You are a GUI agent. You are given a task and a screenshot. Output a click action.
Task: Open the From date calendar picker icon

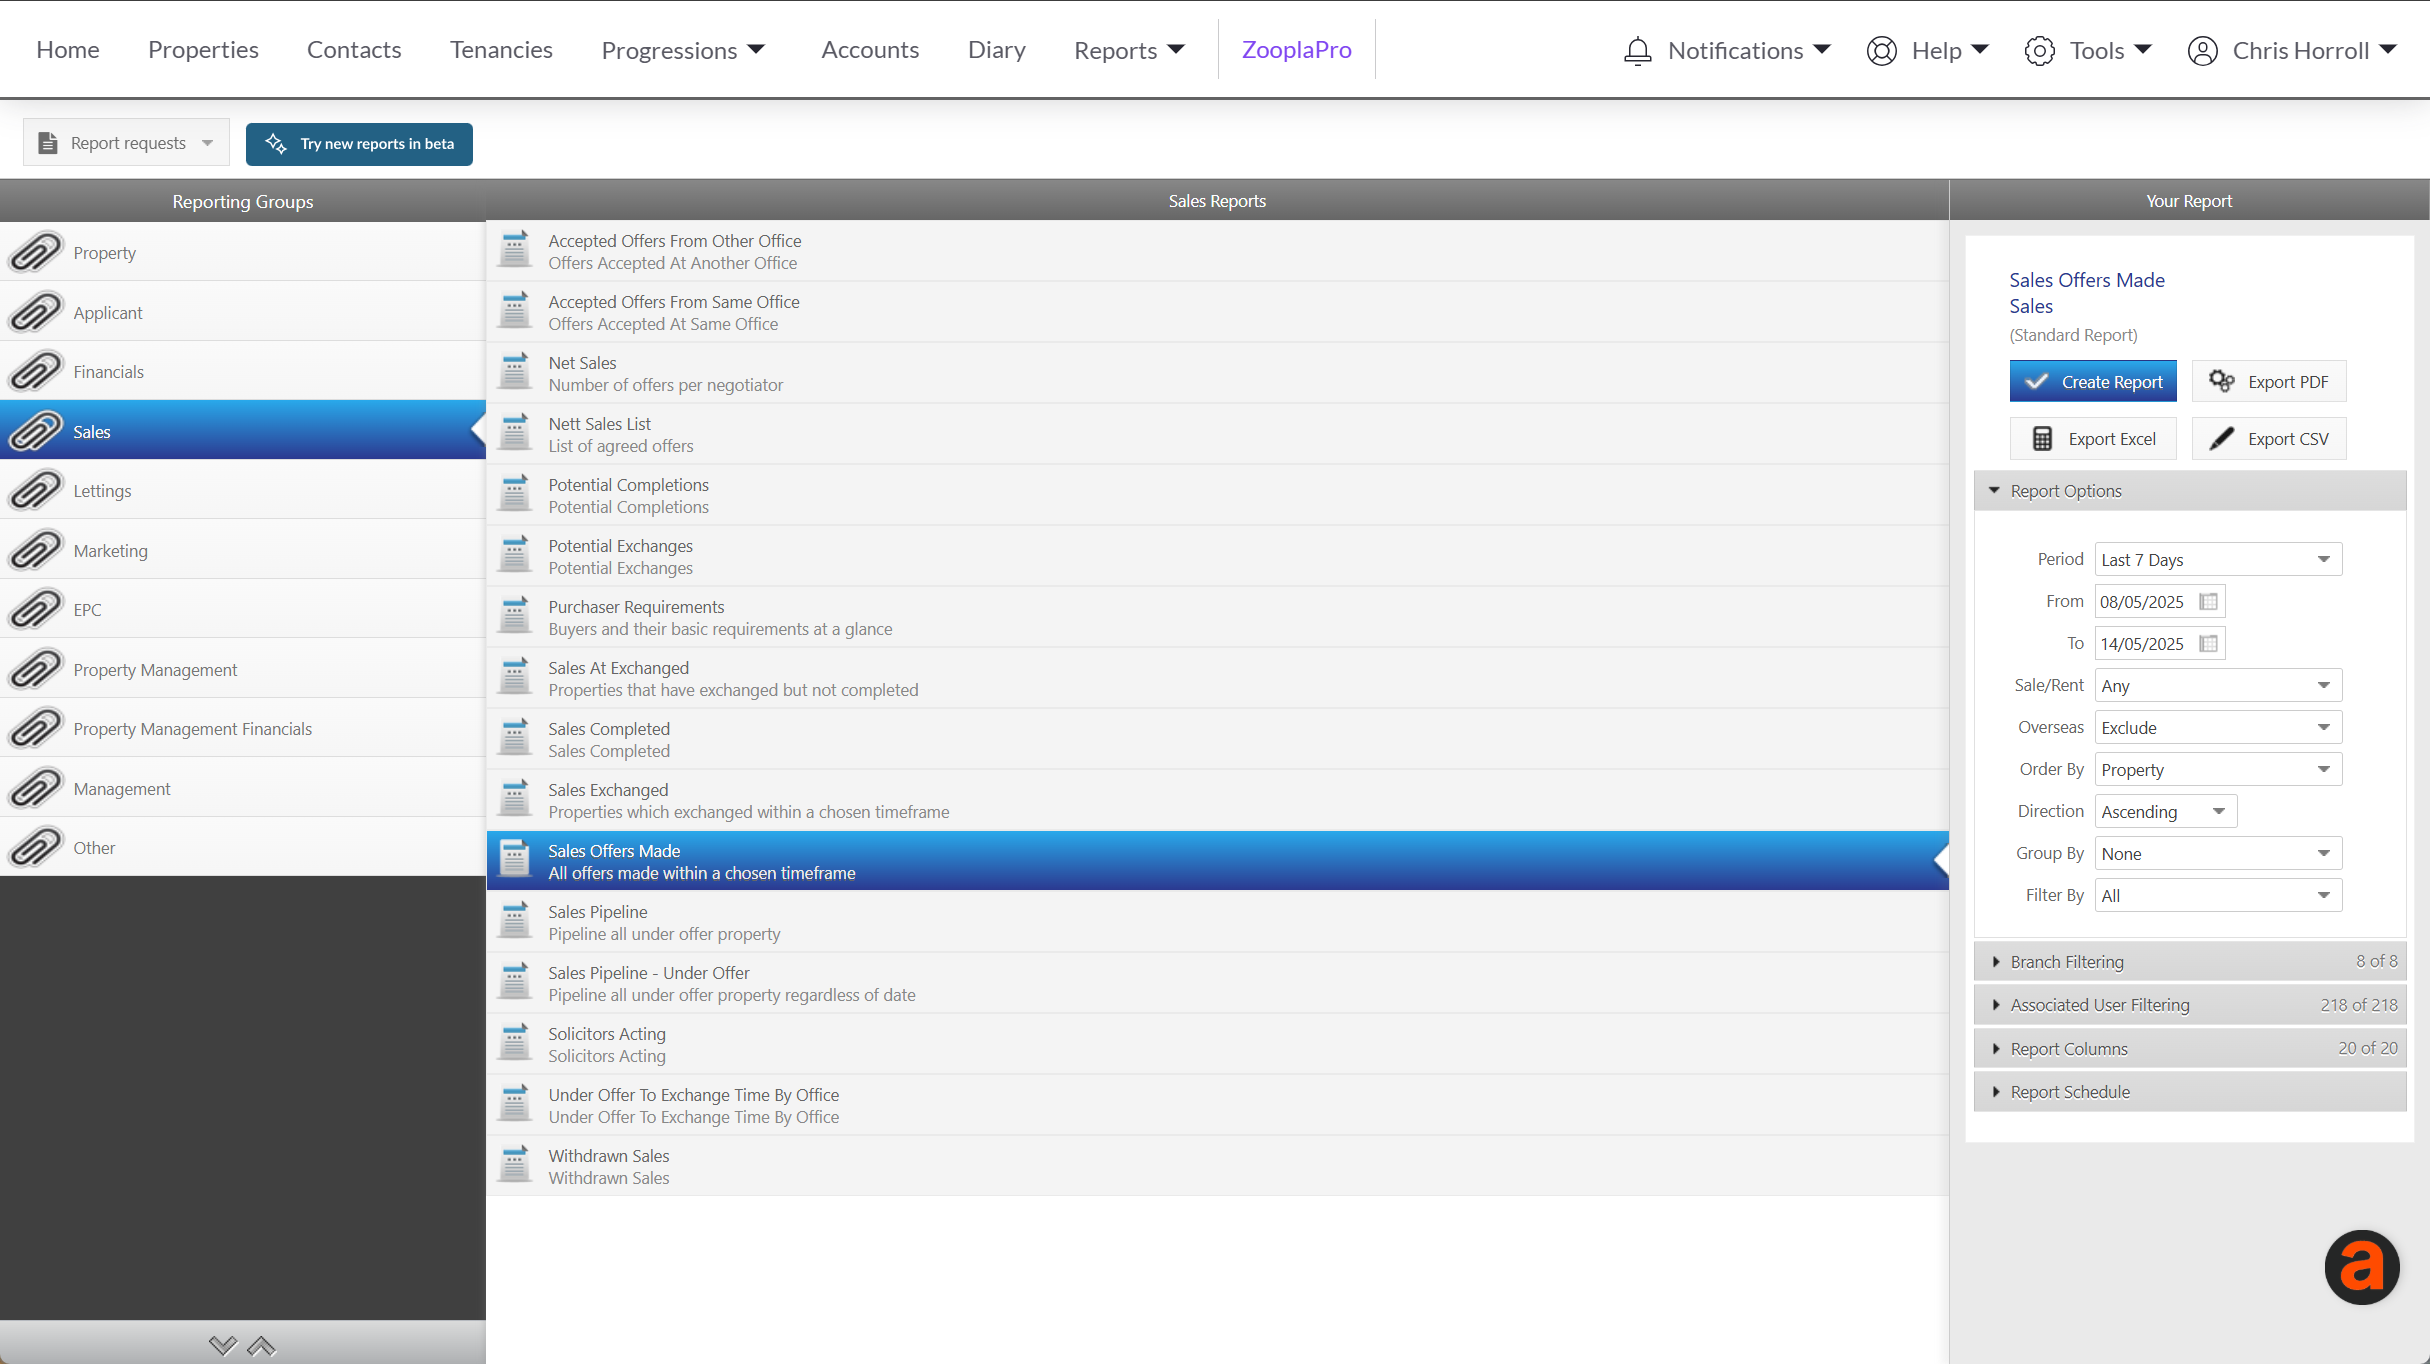(2208, 601)
